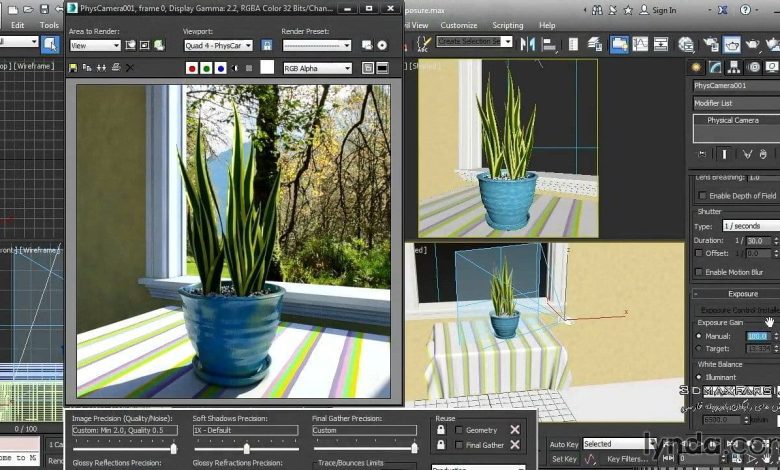Click the Save Image icon in render window
The height and width of the screenshot is (470, 780).
(73, 68)
